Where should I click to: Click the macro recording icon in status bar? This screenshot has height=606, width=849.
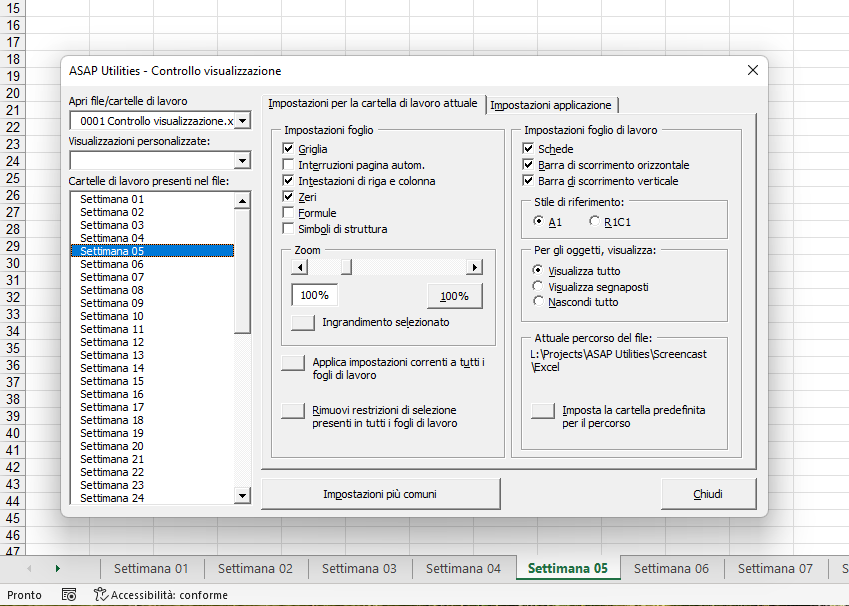point(69,595)
